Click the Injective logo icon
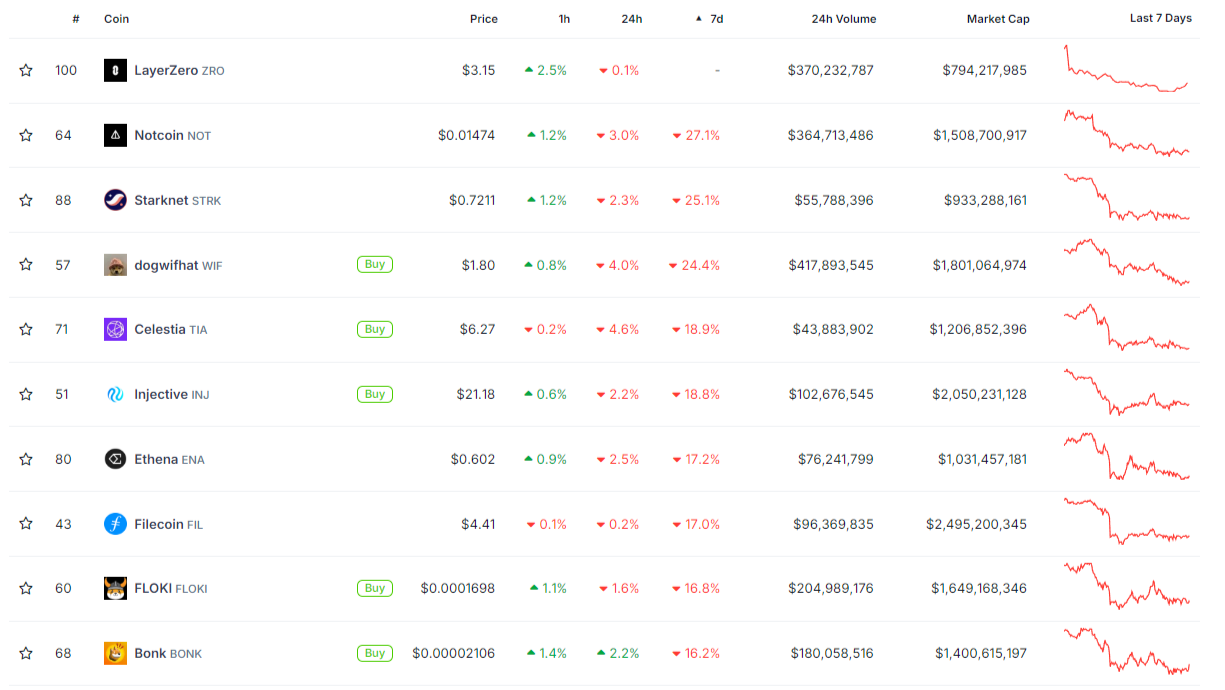 (115, 394)
